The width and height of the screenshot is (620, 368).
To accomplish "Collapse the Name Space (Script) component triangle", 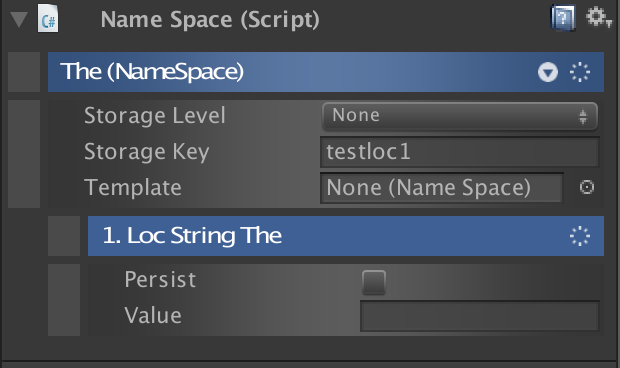I will (19, 19).
